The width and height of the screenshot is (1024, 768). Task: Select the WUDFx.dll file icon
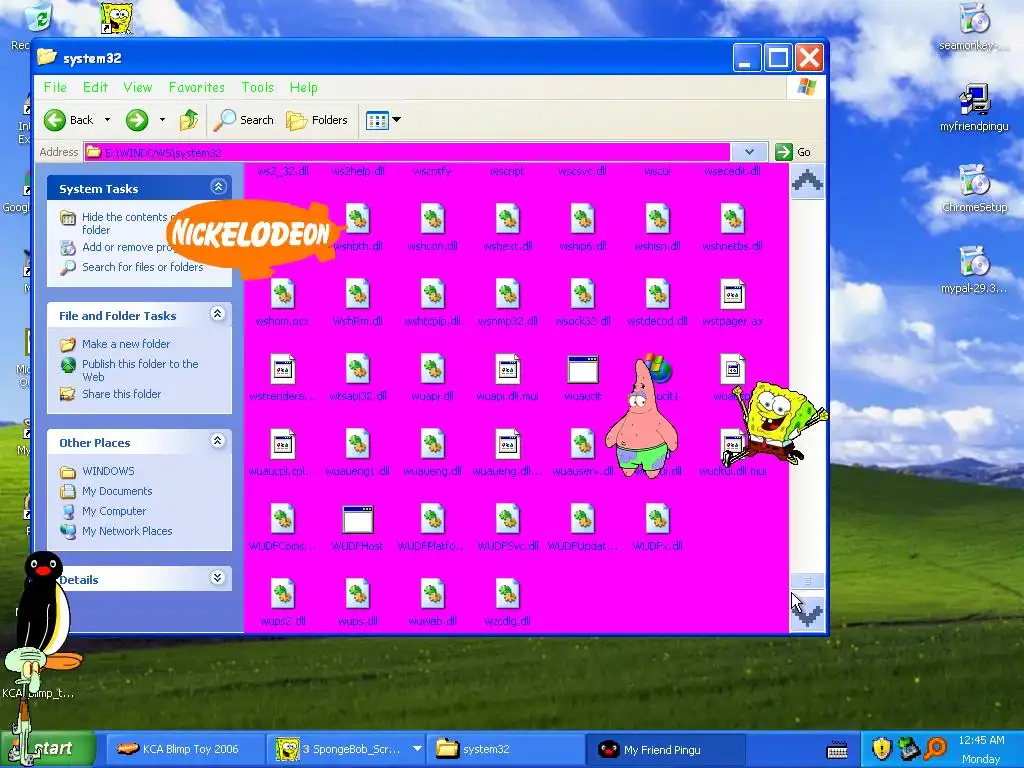658,519
